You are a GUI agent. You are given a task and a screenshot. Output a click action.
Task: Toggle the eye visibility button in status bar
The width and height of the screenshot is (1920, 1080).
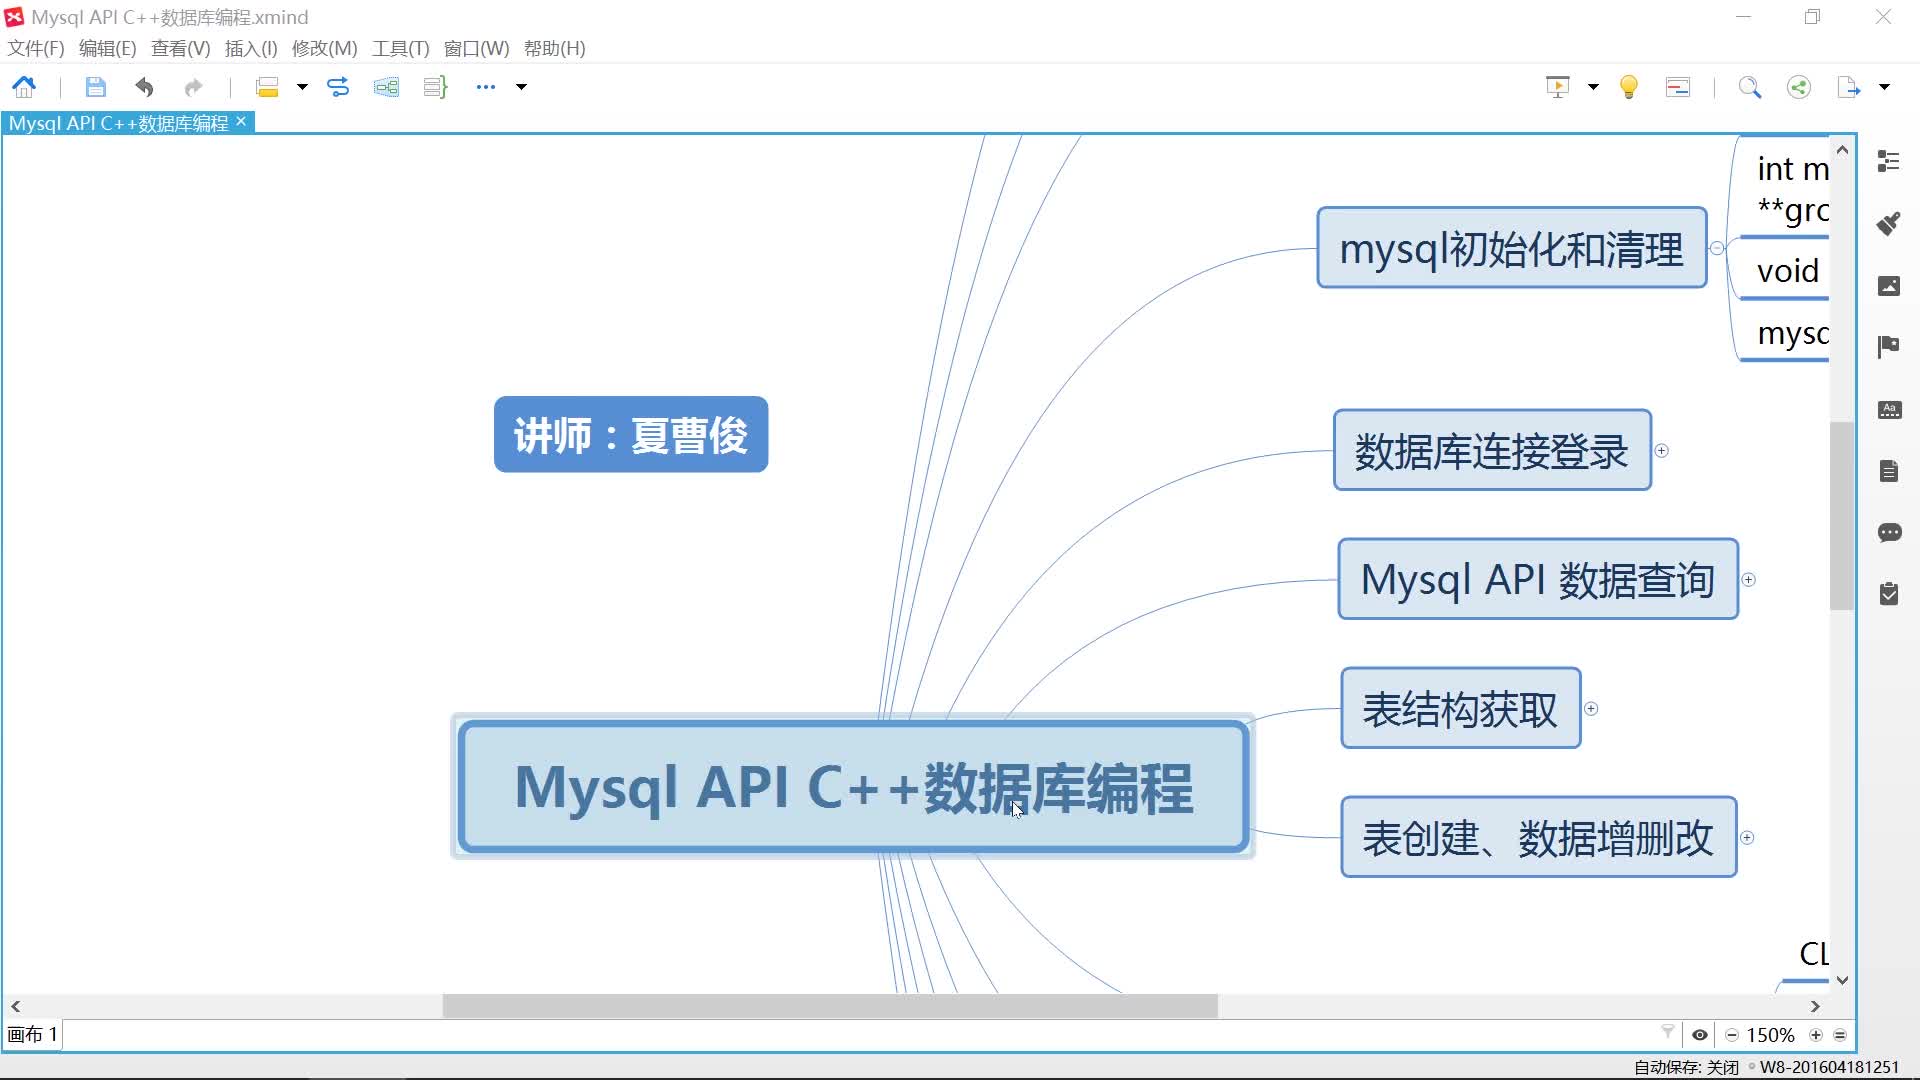coord(1699,1035)
